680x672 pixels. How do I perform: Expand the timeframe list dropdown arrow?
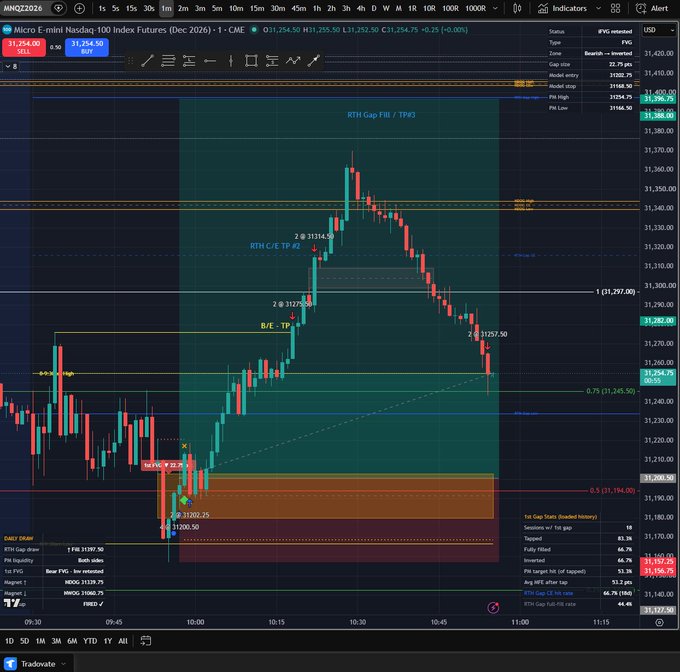point(495,8)
